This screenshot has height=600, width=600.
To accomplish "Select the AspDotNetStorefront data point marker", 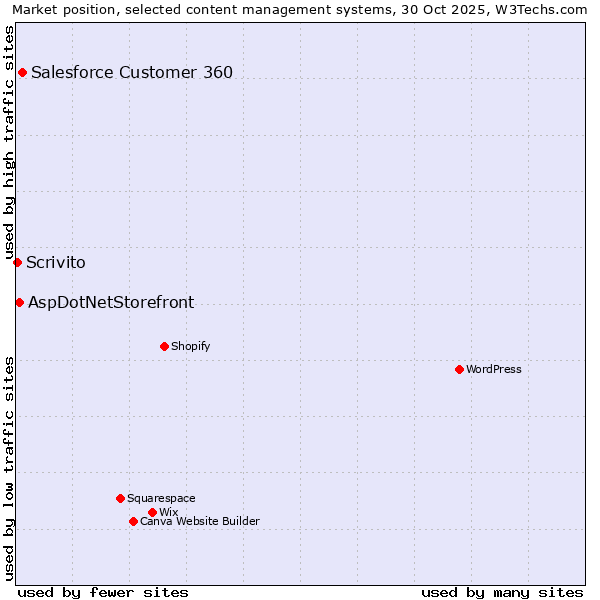I will tap(19, 302).
